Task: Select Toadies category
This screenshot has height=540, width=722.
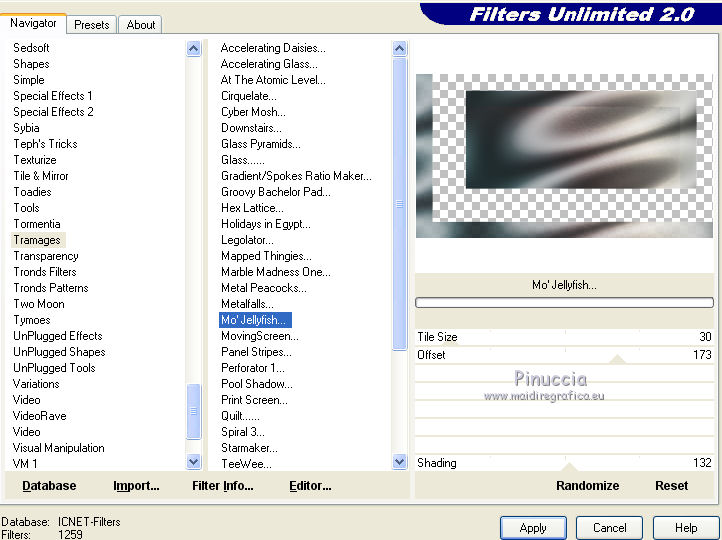Action: [x=32, y=192]
